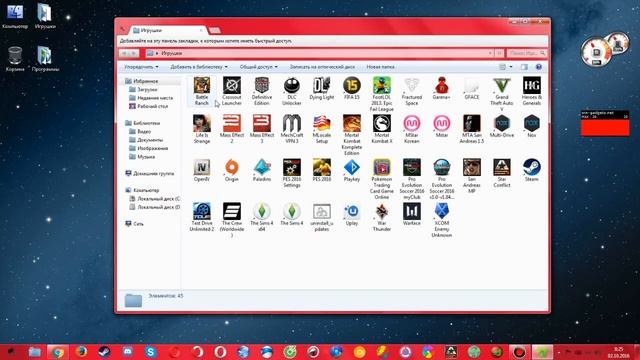
Task: Select the Steam shortcut icon
Action: pos(532,170)
